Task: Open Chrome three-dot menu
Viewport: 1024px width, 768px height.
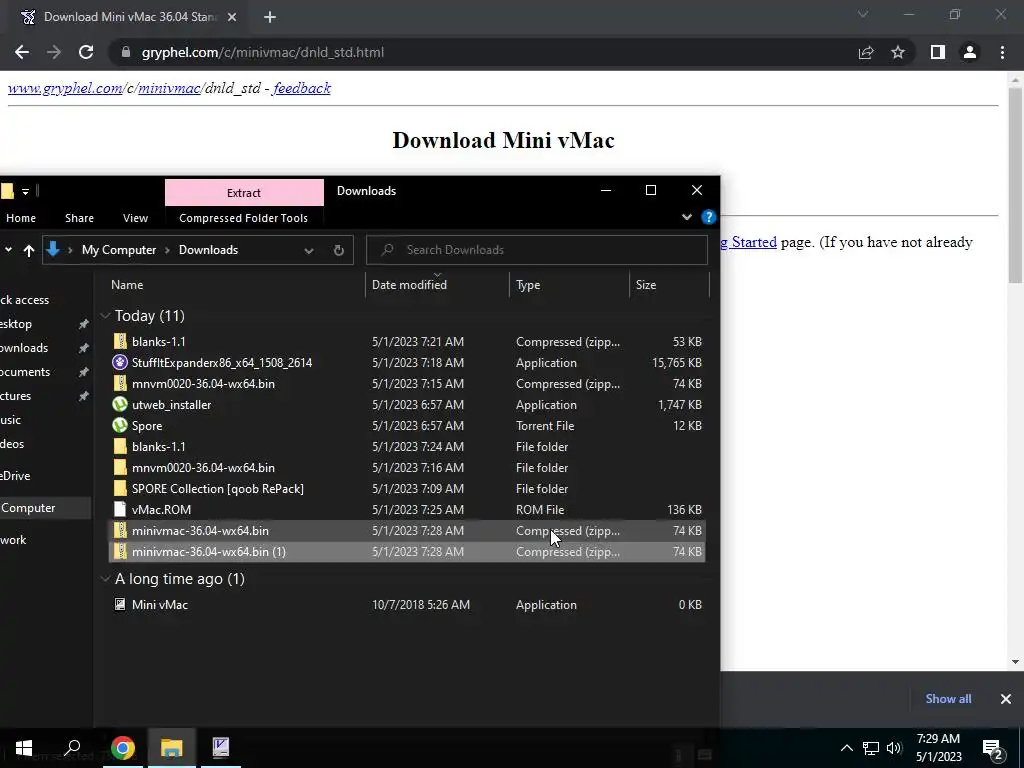Action: point(1002,52)
